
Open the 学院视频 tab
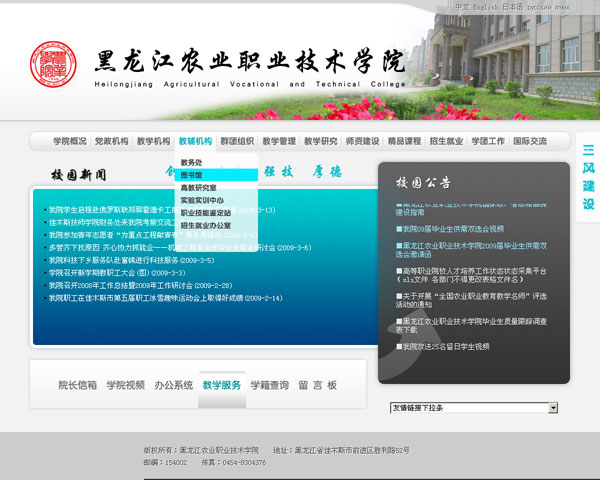click(126, 385)
